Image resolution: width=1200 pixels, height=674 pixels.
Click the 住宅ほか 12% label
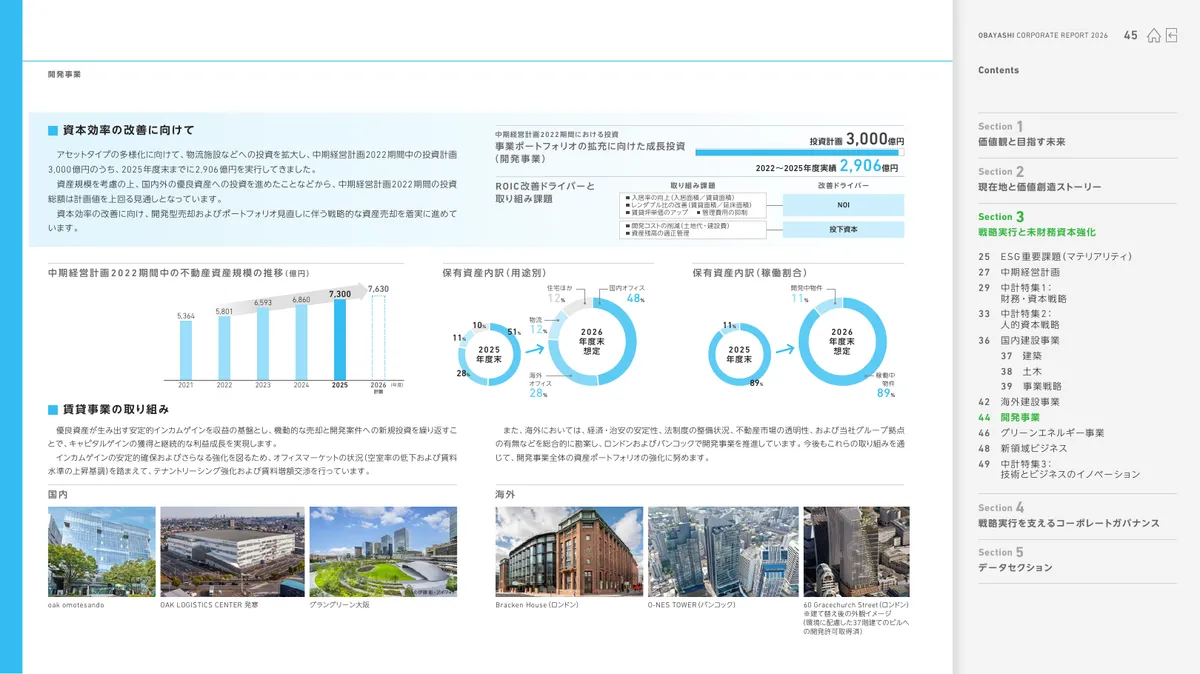click(558, 294)
